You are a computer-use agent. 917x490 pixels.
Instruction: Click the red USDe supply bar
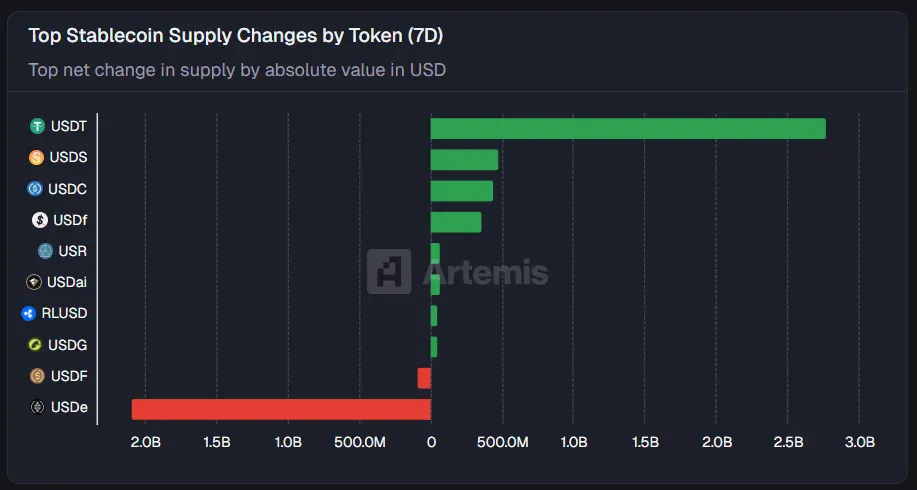click(281, 409)
